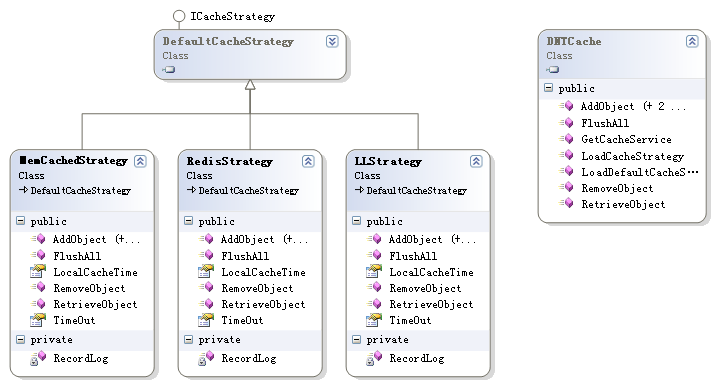The image size is (715, 385).
Task: Click FlushAll method icon in LLStrategy
Action: click(x=375, y=255)
